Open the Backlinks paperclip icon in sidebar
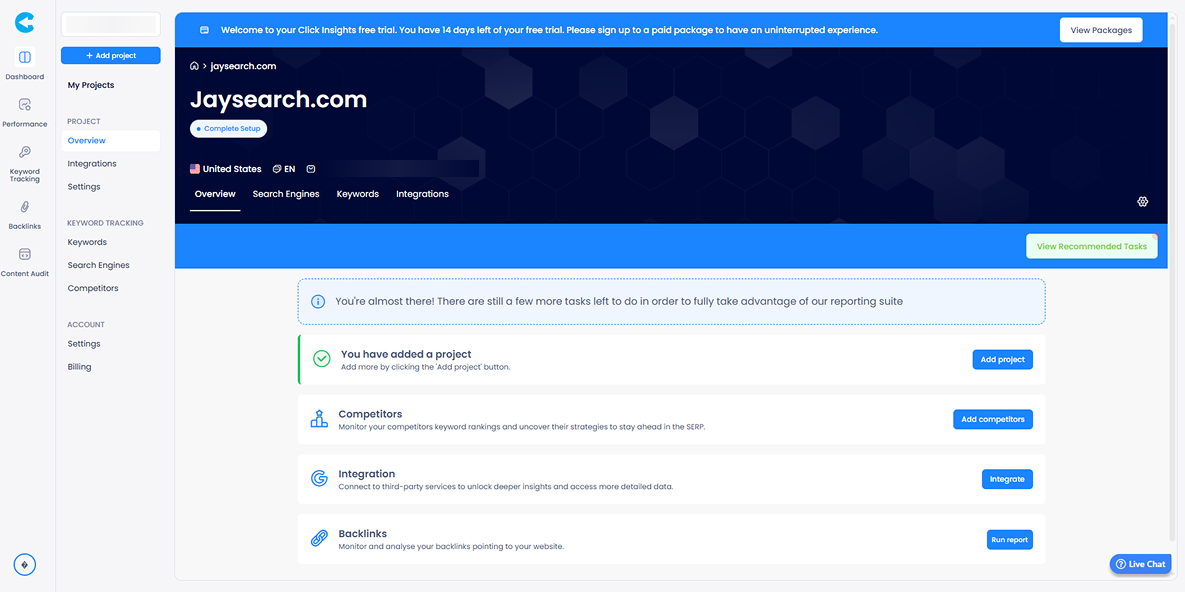The image size is (1185, 592). coord(24,207)
